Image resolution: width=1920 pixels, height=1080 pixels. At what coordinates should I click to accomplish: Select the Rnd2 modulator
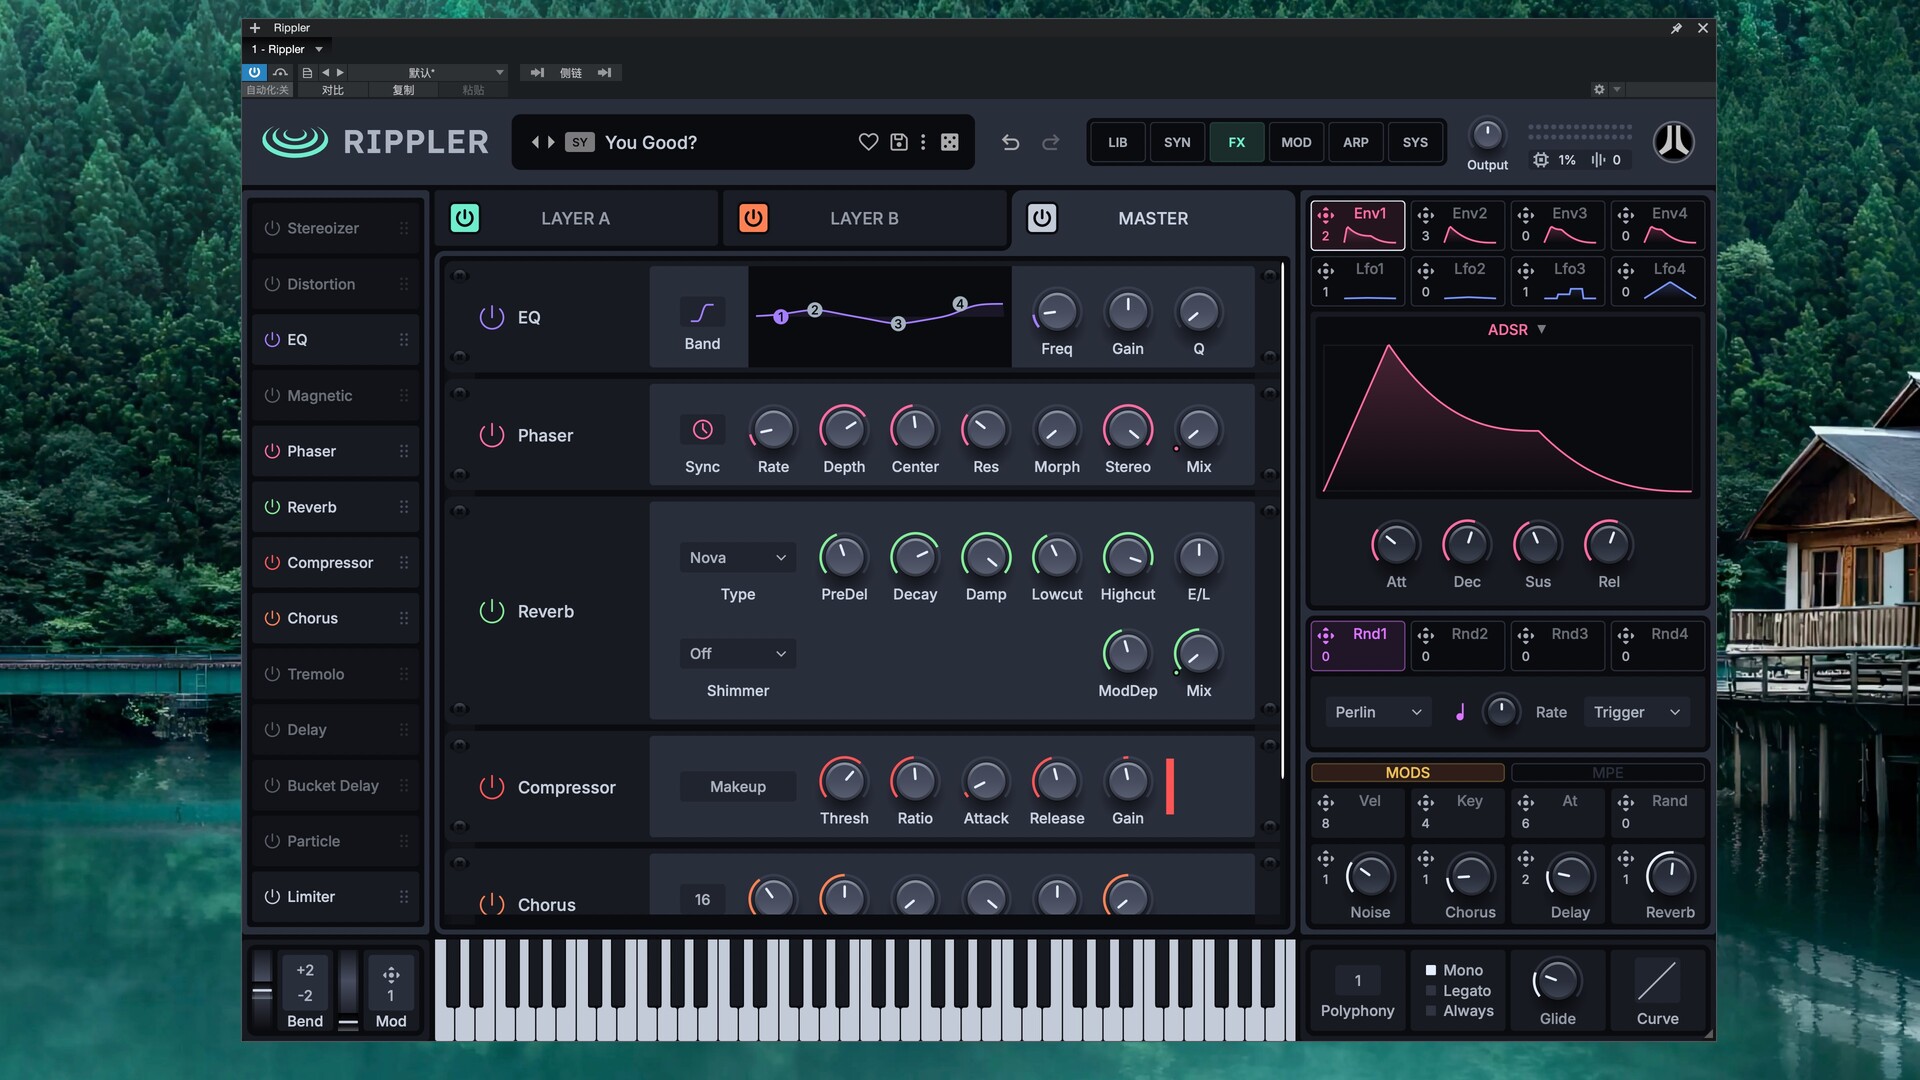(1457, 645)
